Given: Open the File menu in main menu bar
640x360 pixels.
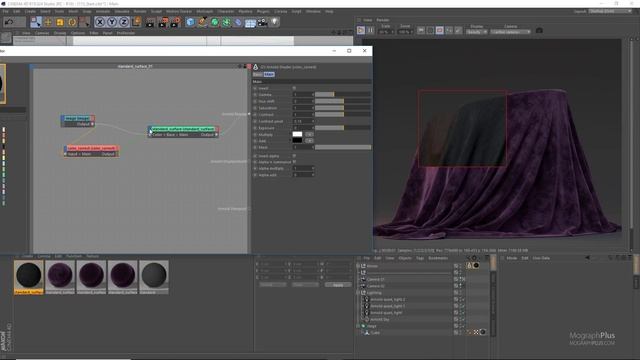Looking at the screenshot, I should (5, 11).
